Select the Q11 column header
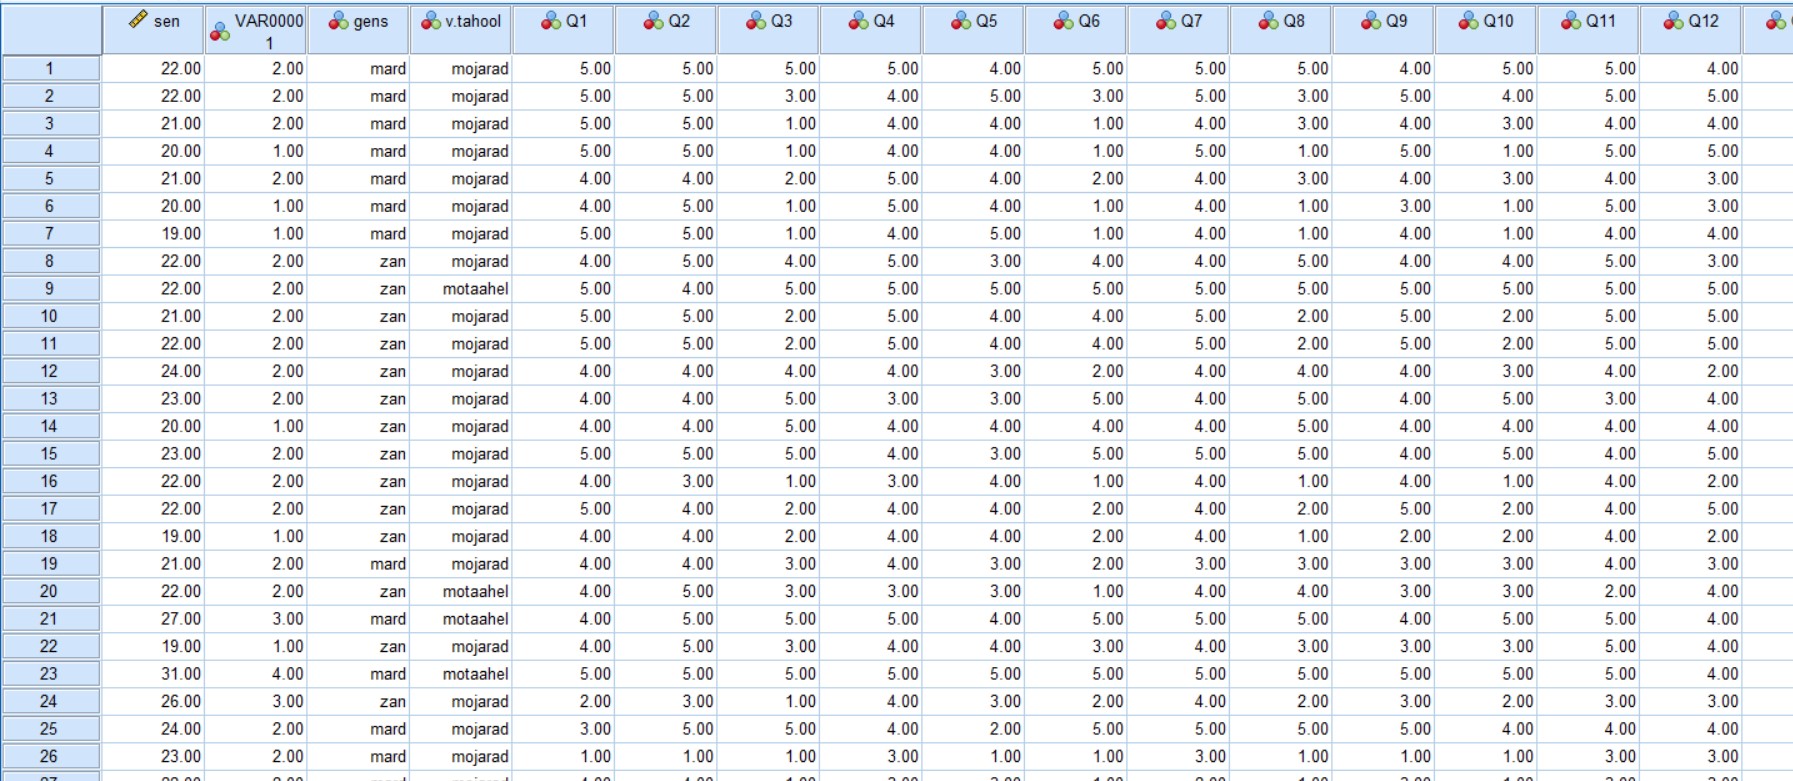 tap(1589, 30)
